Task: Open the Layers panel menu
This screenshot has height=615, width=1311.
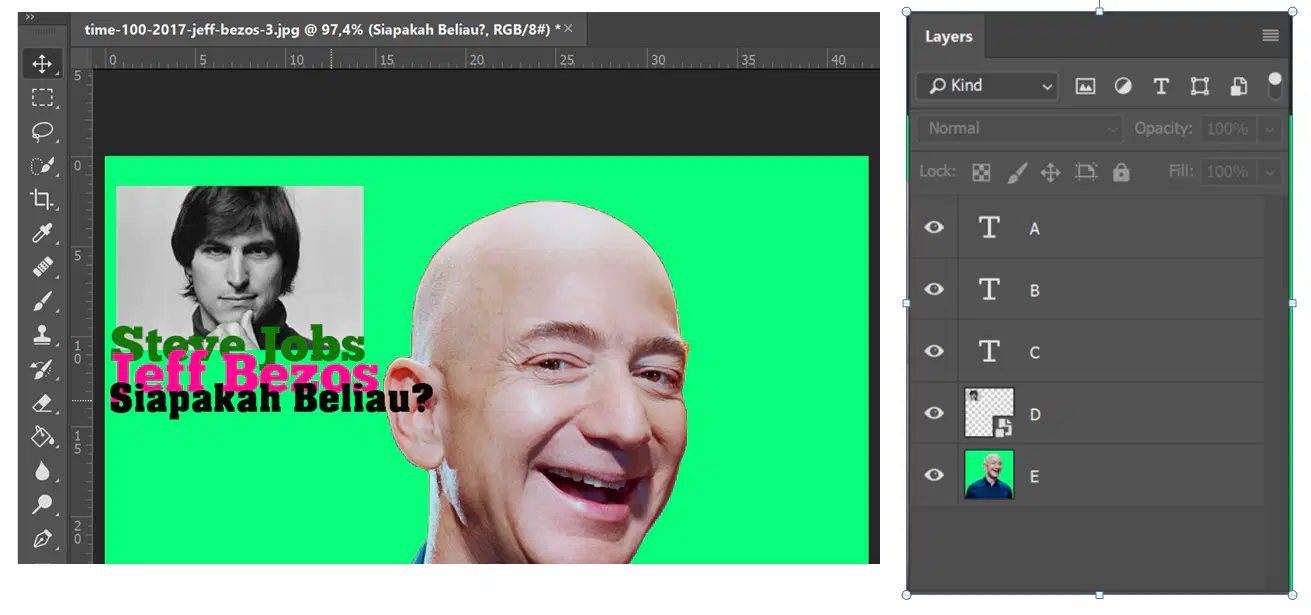Action: 1270,36
